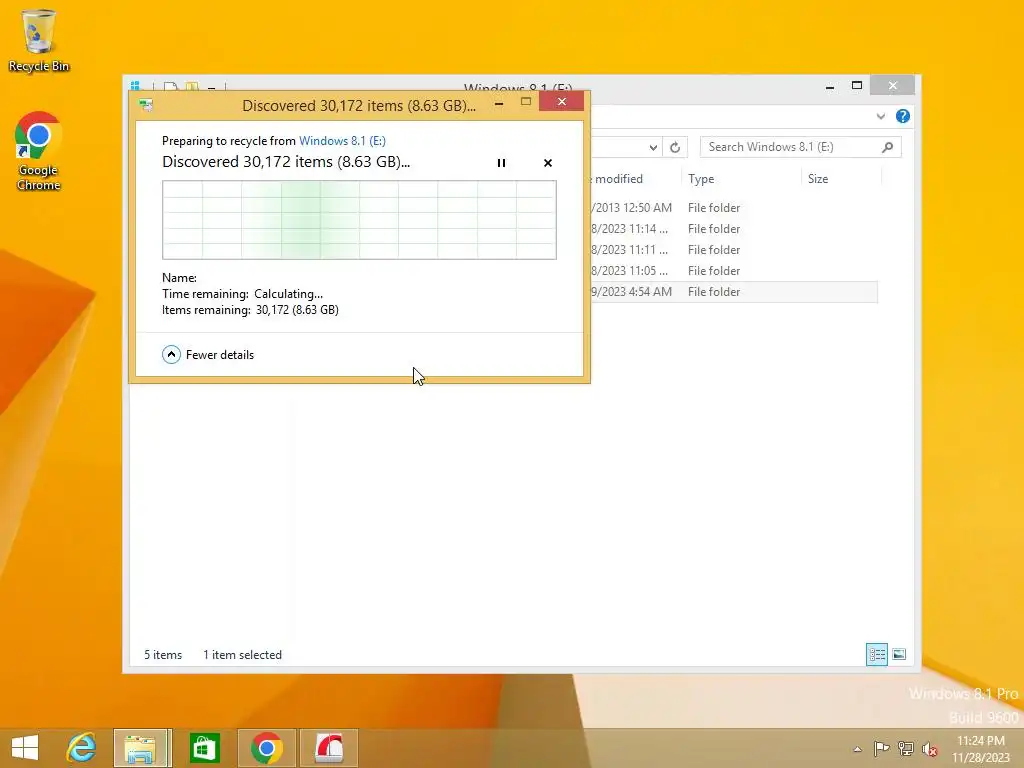Sort by Size column header
This screenshot has height=768, width=1024.
841,178
